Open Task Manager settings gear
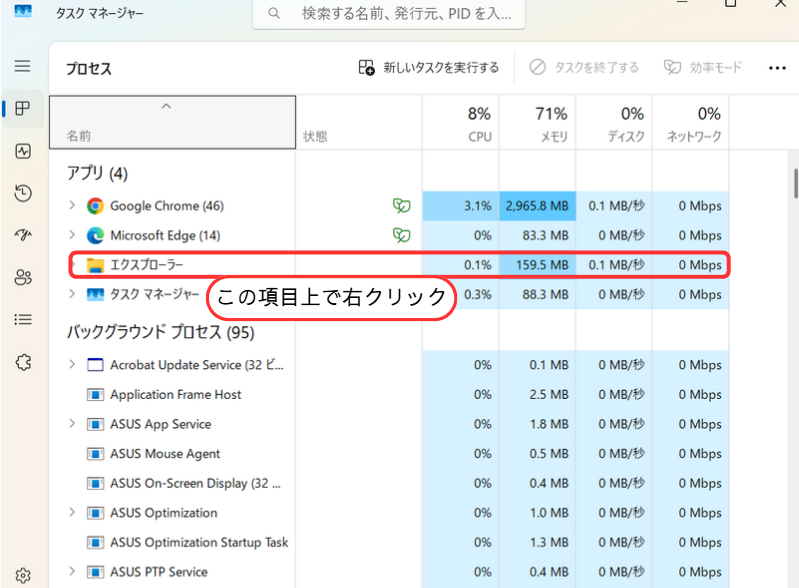Screen dimensions: 799x588 [23, 575]
